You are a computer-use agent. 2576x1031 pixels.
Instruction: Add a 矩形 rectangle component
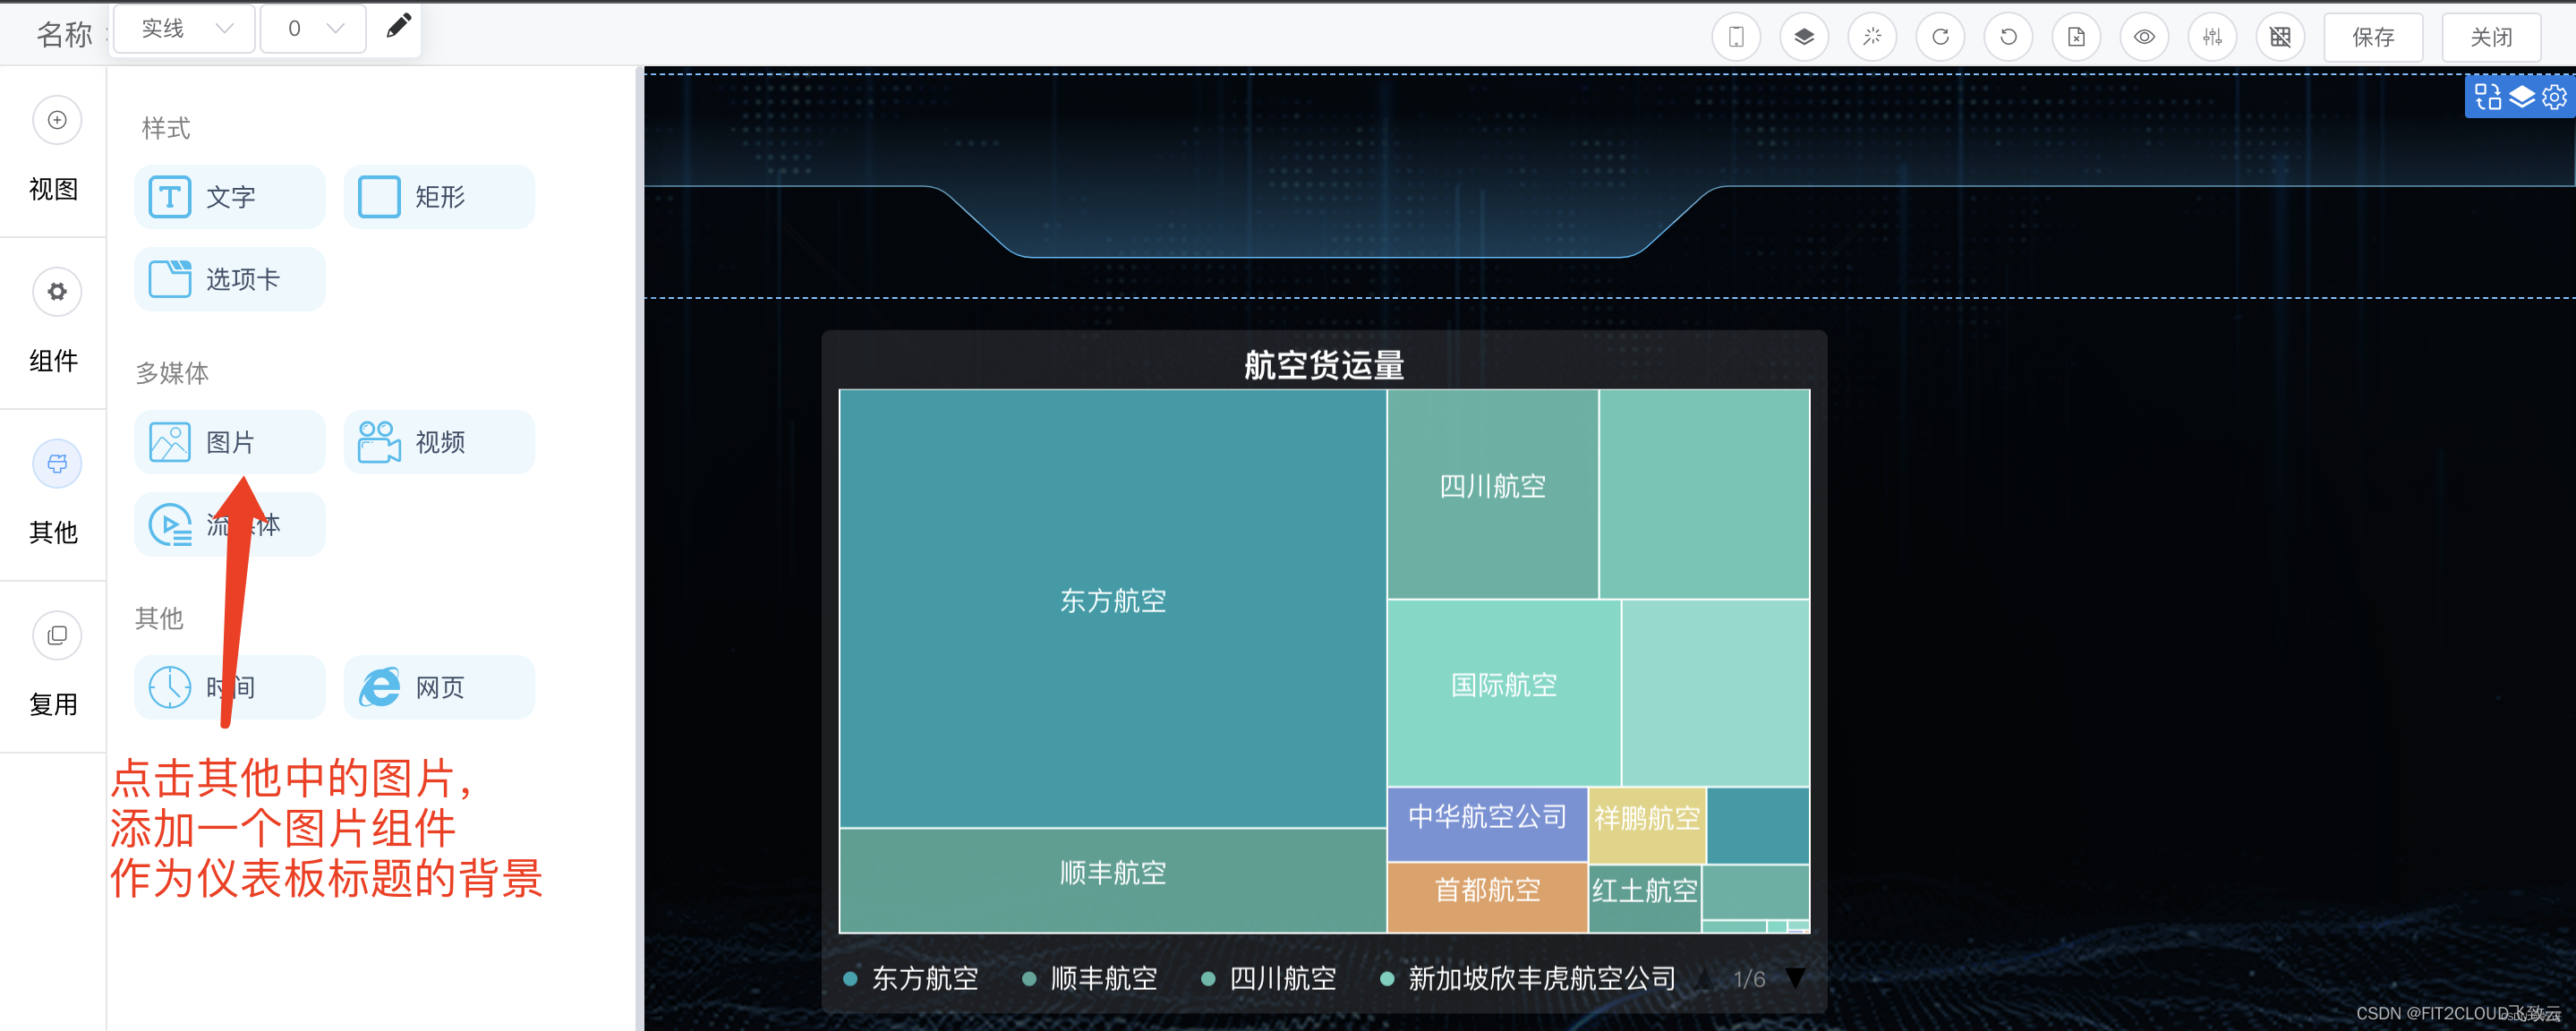[x=438, y=197]
